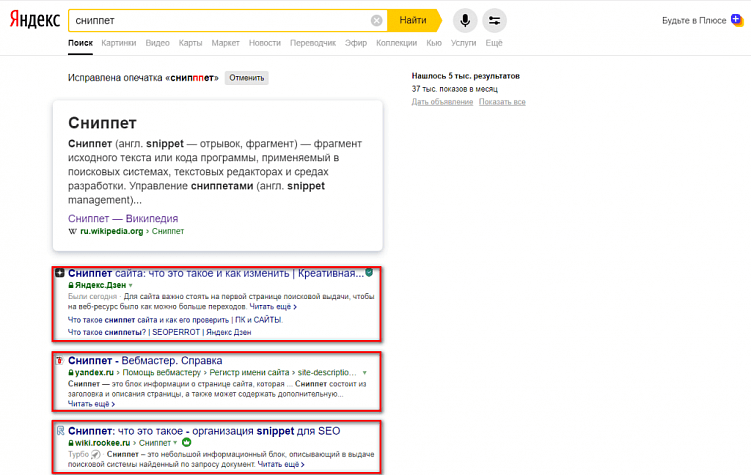Image resolution: width=751 pixels, height=475 pixels.
Task: Open the Коллекции tab
Action: (x=397, y=43)
